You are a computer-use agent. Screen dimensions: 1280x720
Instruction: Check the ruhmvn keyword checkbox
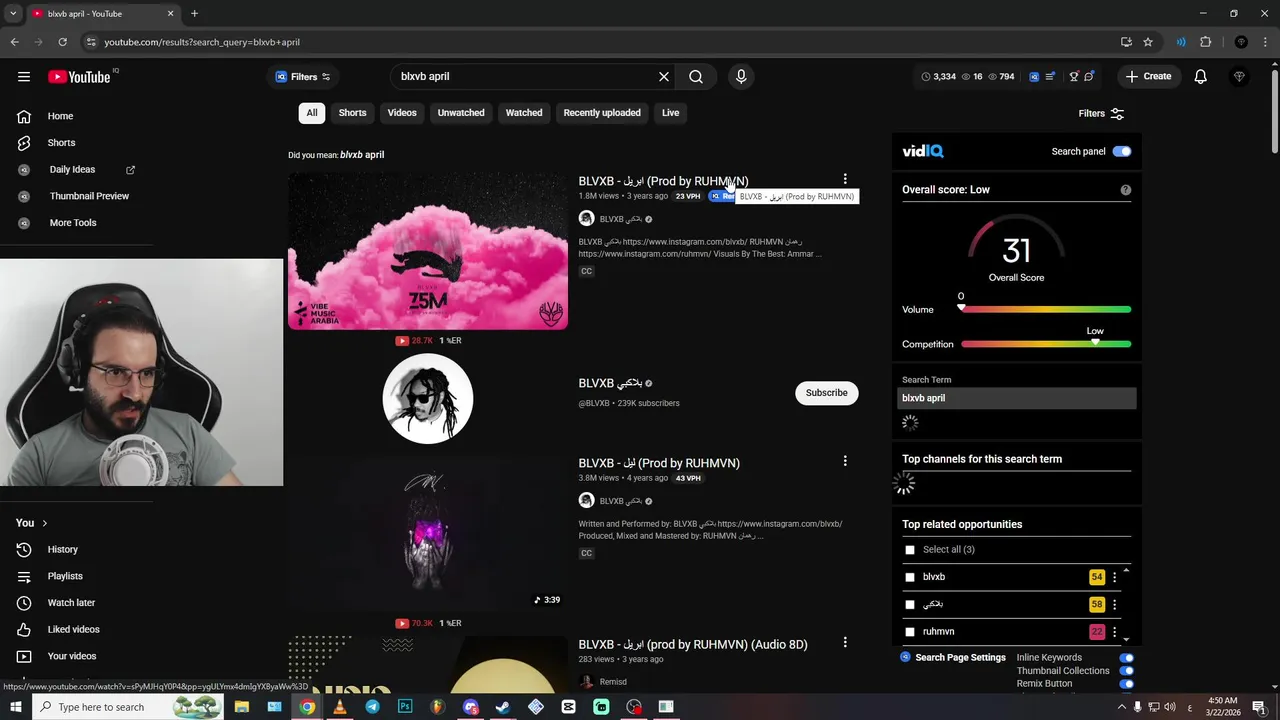point(910,632)
